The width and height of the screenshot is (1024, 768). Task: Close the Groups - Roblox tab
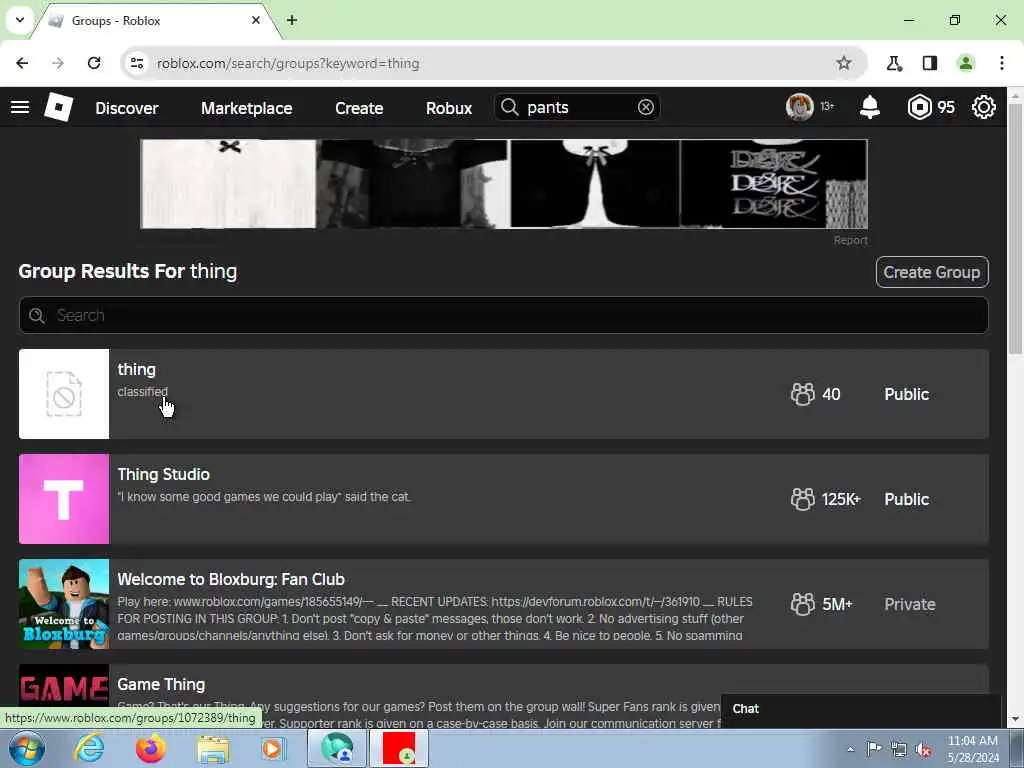tap(256, 20)
